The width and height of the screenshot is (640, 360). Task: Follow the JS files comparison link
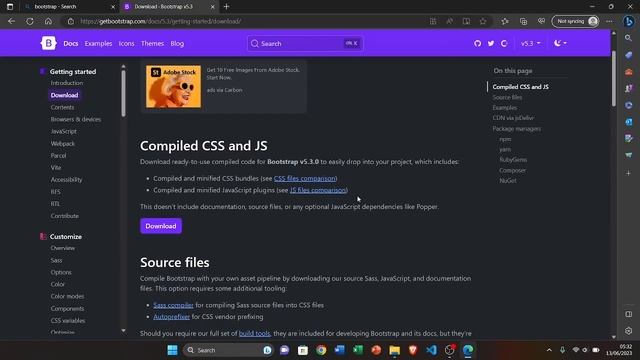click(318, 190)
